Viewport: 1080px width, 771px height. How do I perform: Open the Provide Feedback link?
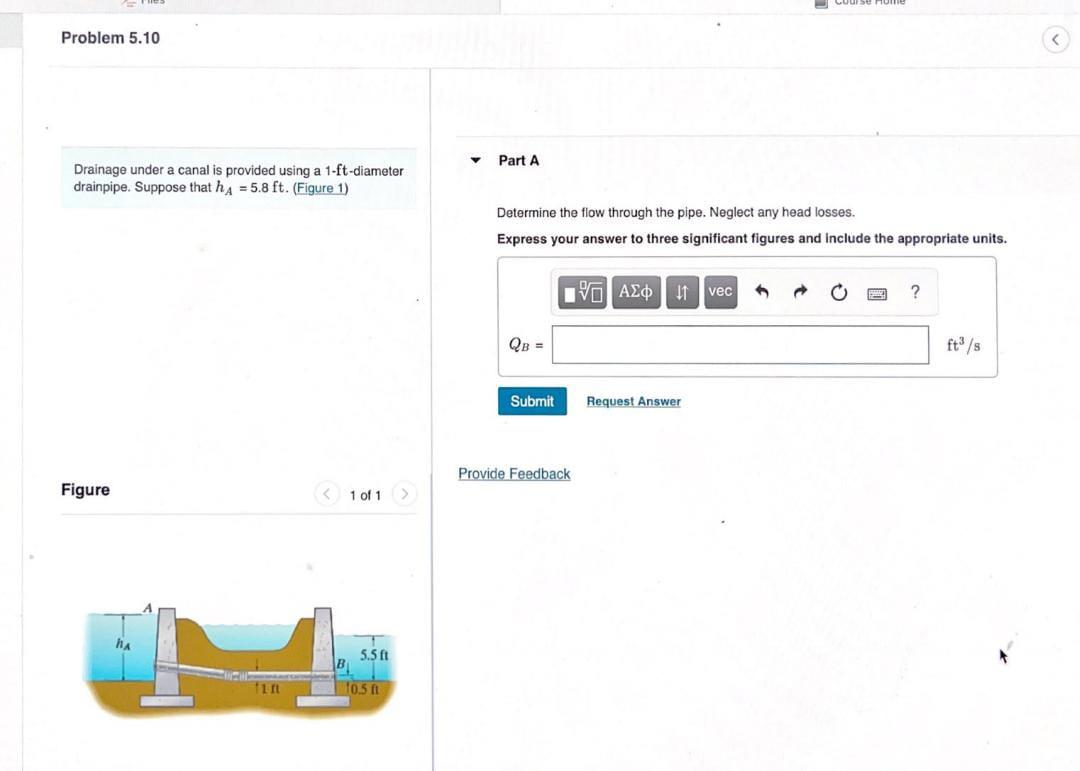tap(514, 474)
